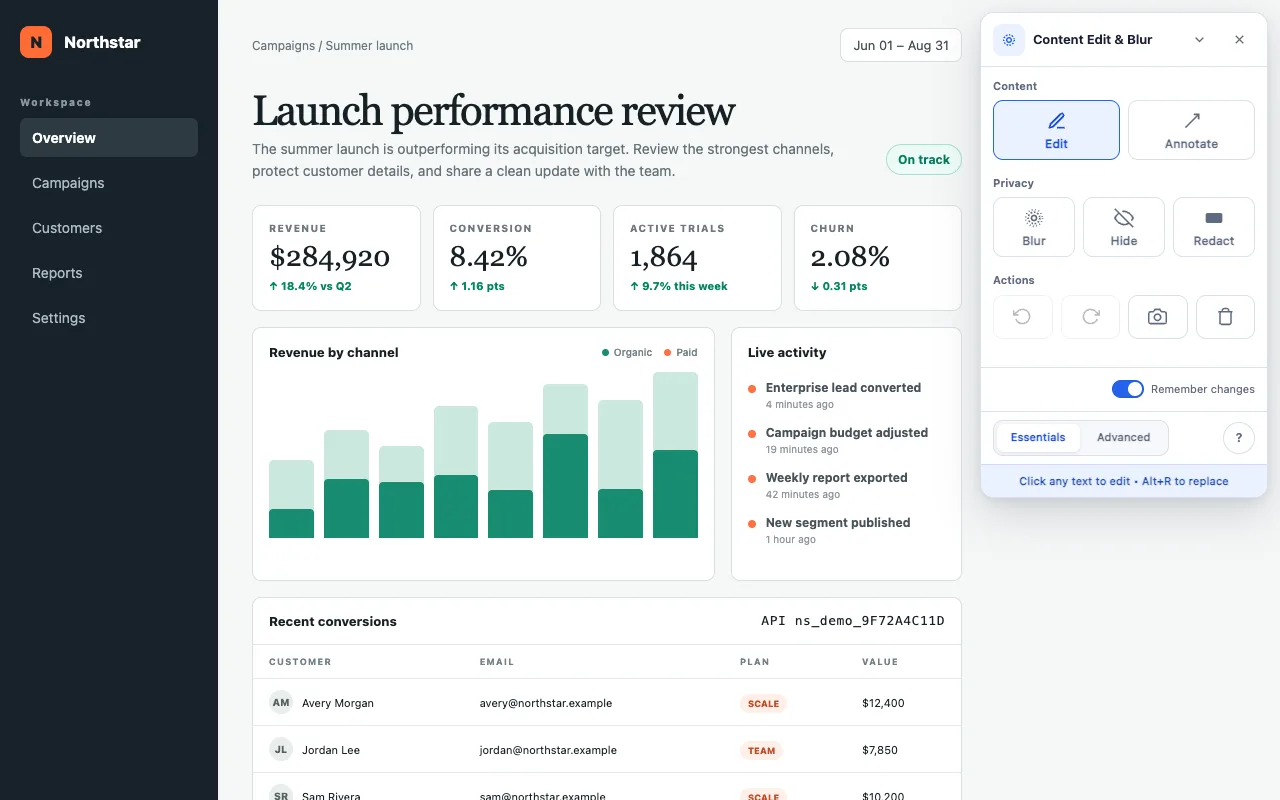This screenshot has height=800, width=1280.
Task: Click avery@northstar.example email
Action: [546, 703]
